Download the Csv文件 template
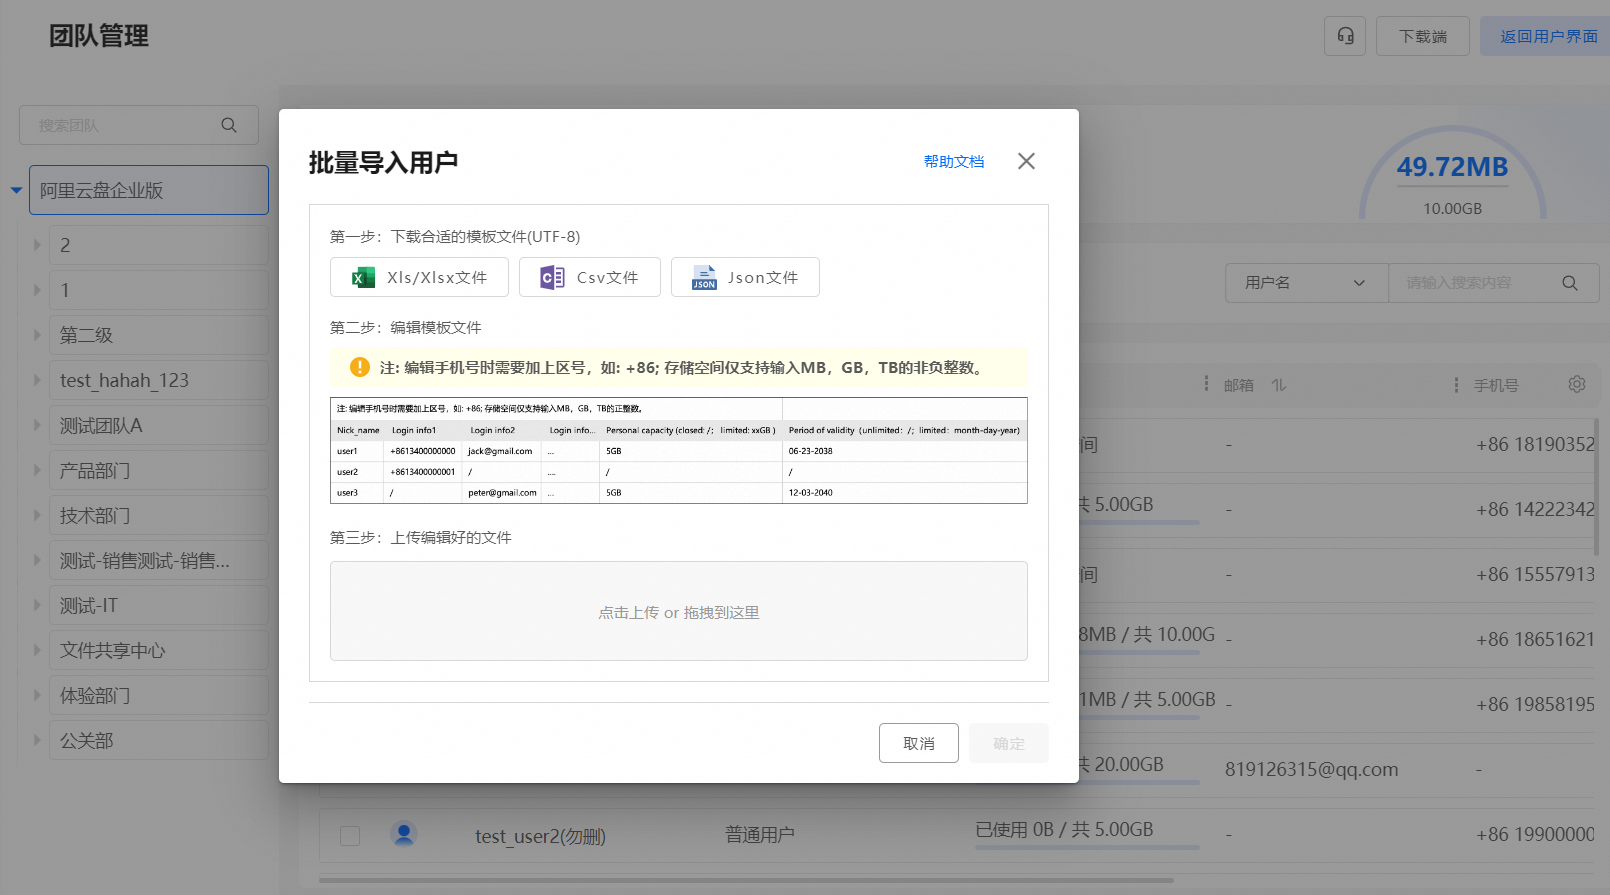This screenshot has height=895, width=1610. (x=590, y=277)
